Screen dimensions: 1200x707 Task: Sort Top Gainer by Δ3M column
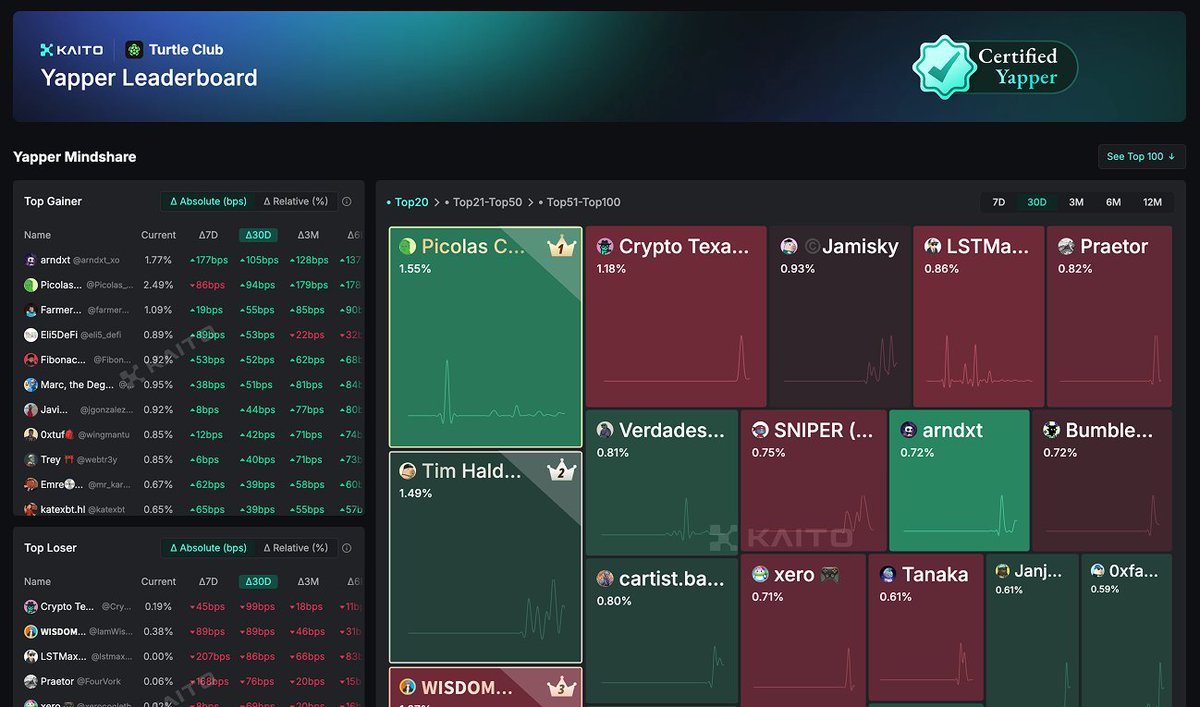point(308,235)
